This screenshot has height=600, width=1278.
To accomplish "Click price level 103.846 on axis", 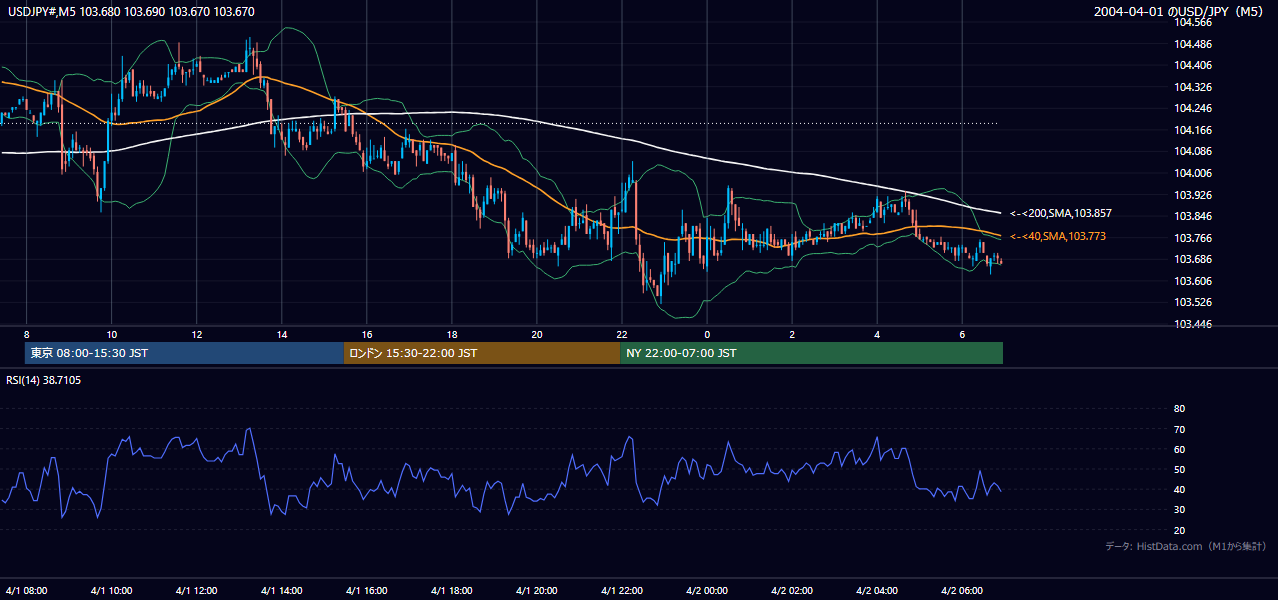I will [1192, 216].
